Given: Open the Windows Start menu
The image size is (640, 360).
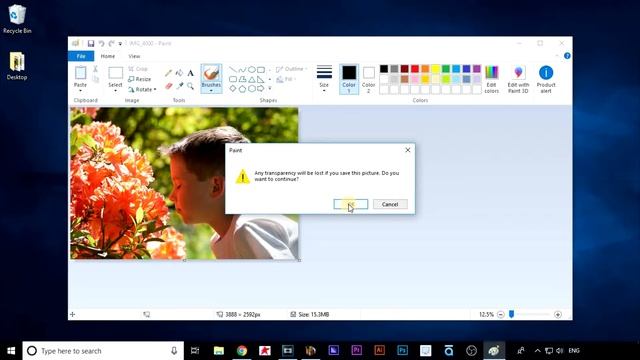Looking at the screenshot, I should coord(11,351).
